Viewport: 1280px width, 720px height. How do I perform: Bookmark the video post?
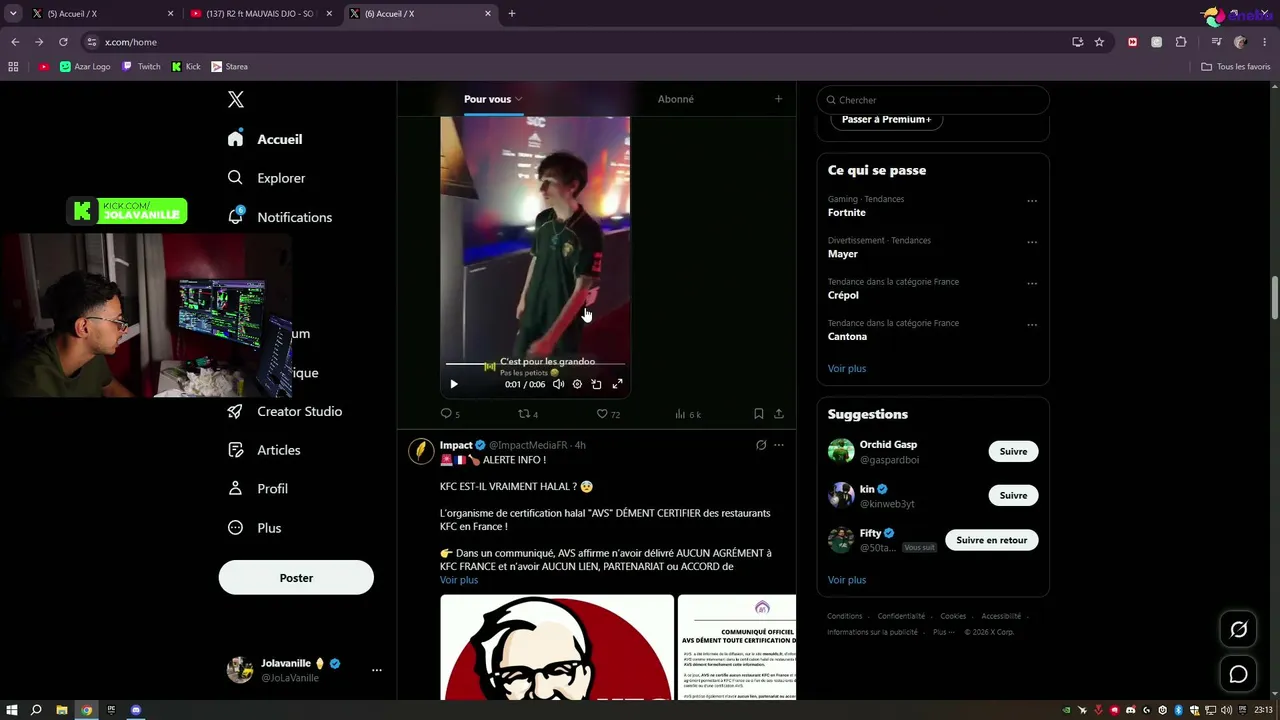tap(759, 414)
